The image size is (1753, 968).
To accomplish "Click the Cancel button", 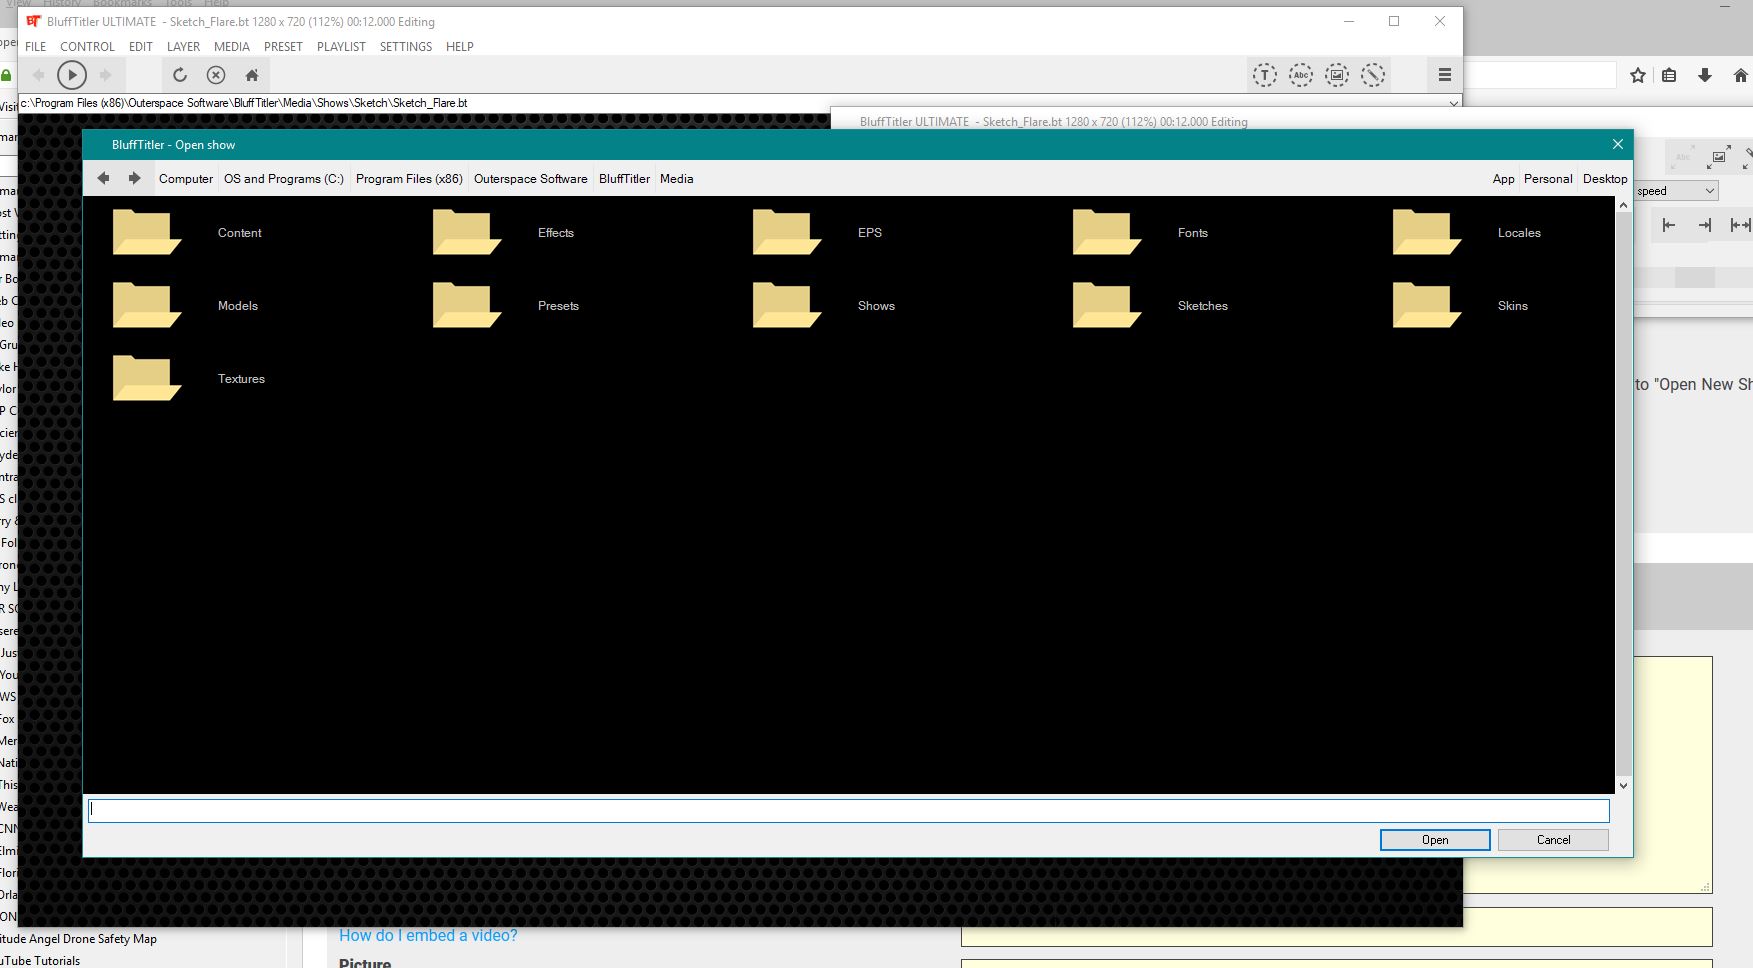I will coord(1552,840).
